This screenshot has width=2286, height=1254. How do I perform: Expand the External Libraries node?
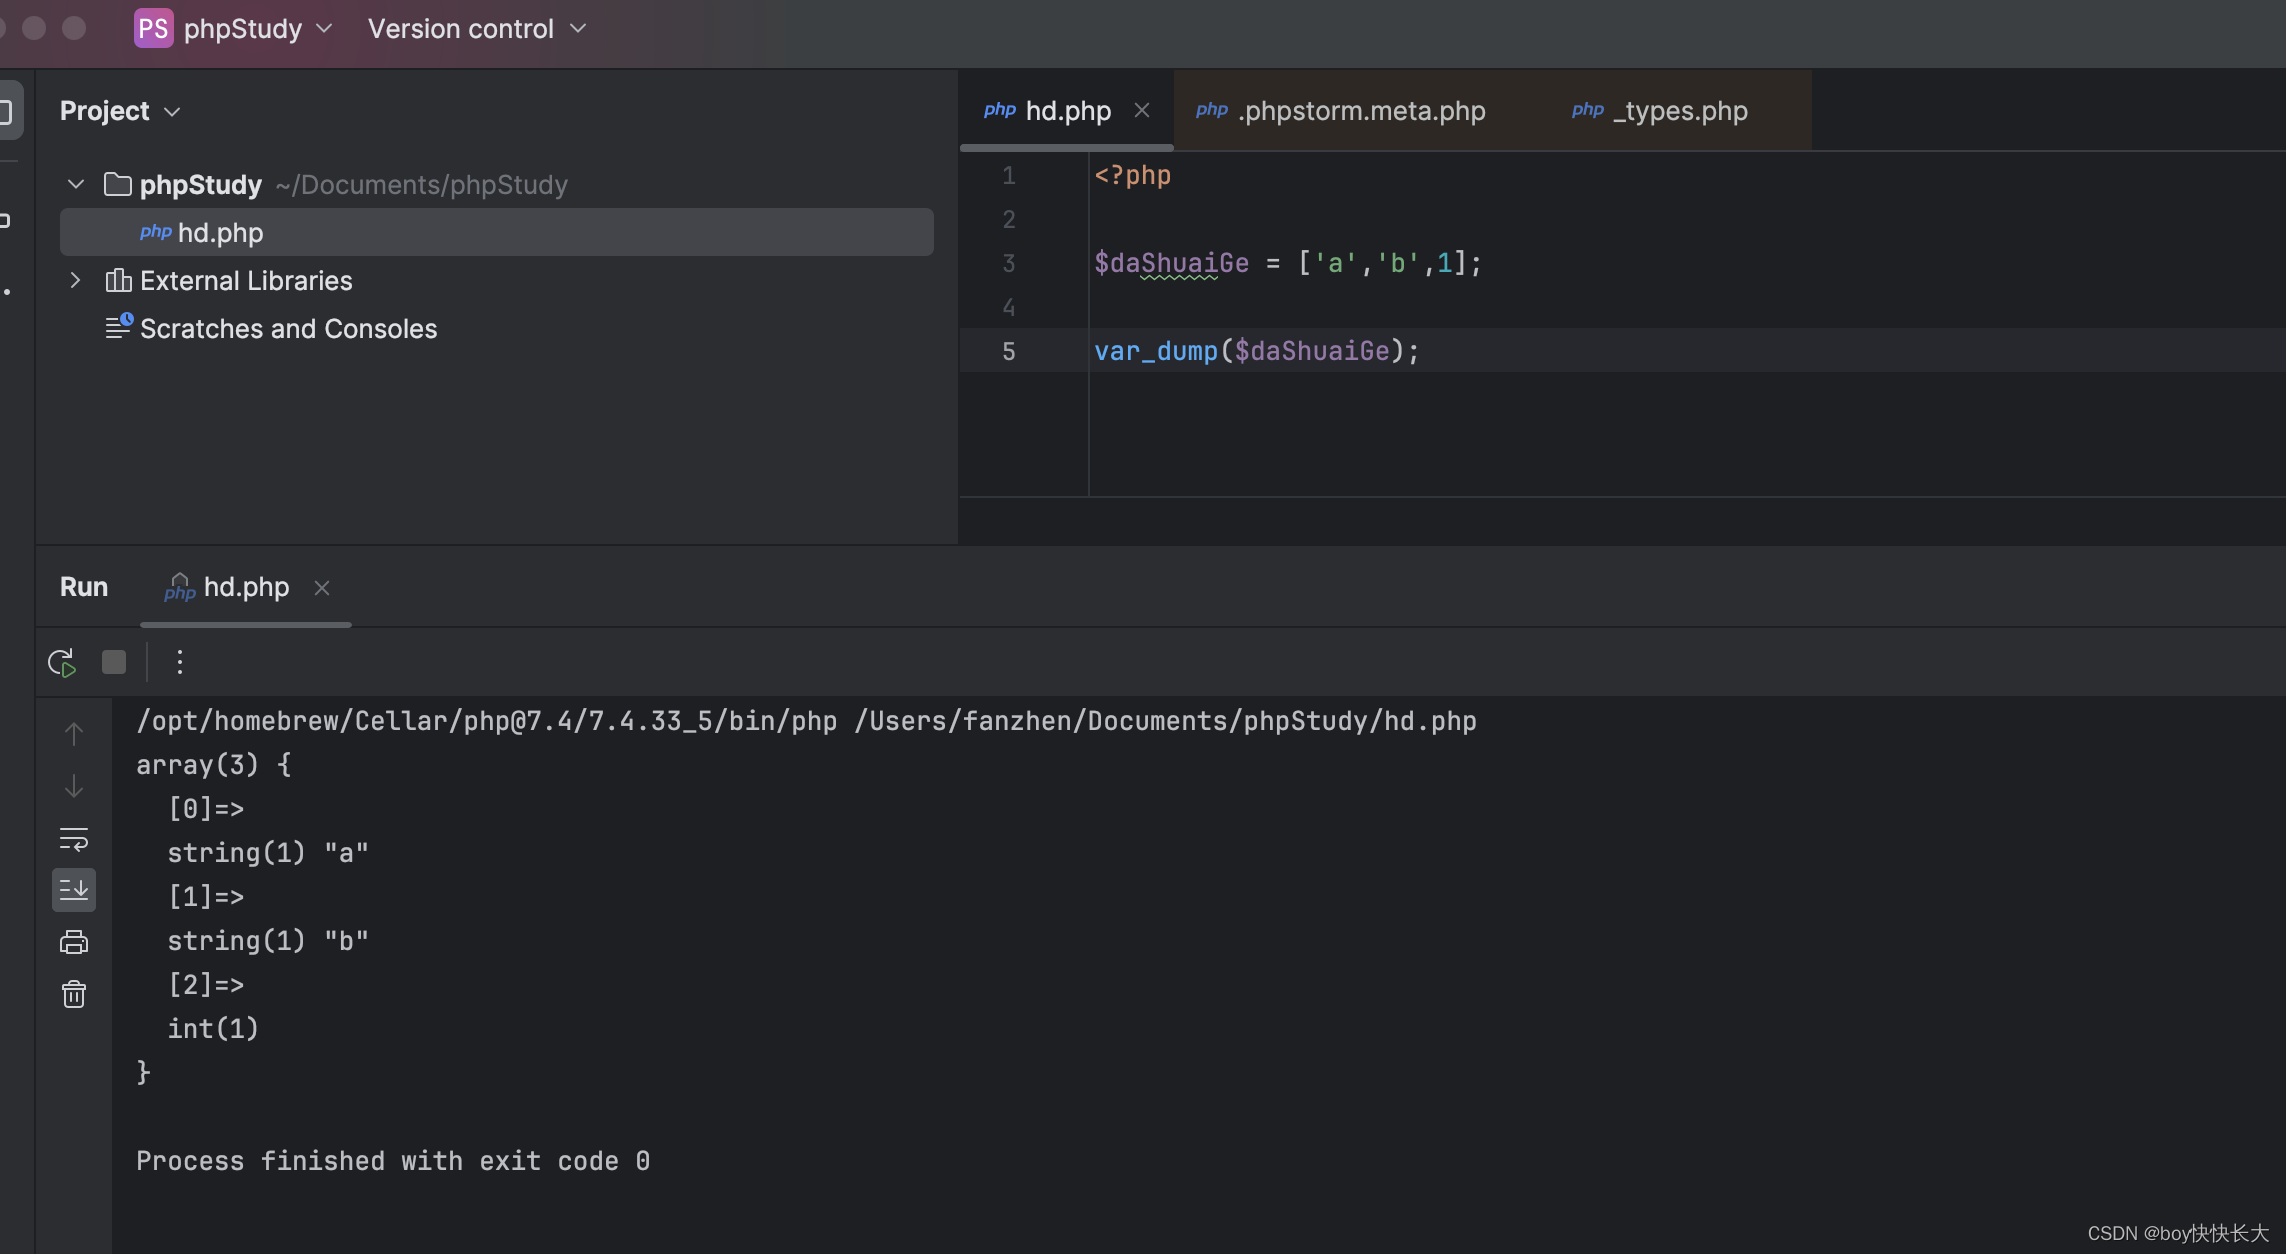(76, 281)
